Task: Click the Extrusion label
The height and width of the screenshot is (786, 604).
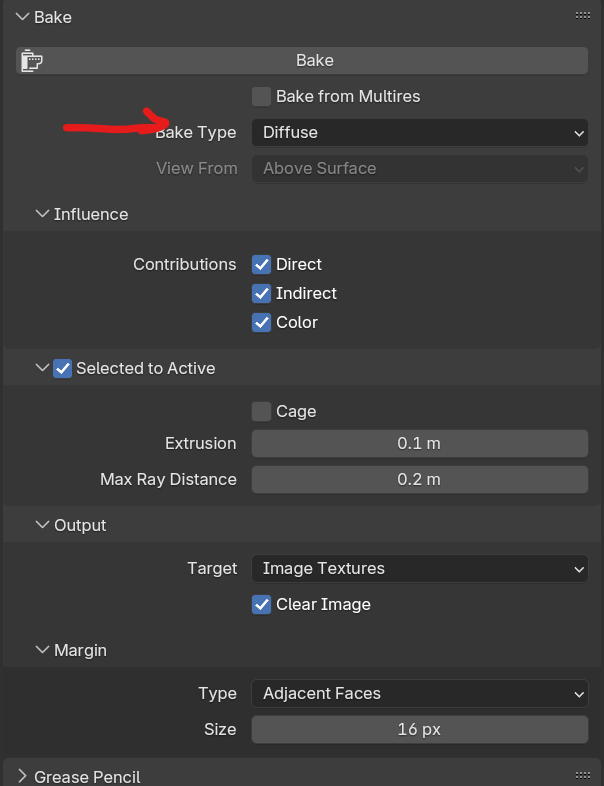Action: (x=200, y=443)
